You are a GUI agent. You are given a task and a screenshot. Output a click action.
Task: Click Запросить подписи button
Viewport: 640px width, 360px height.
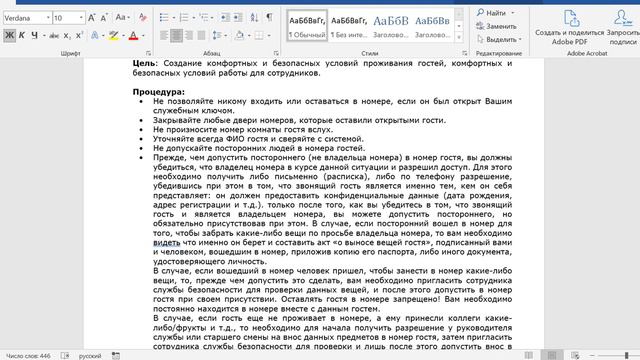[x=623, y=27]
